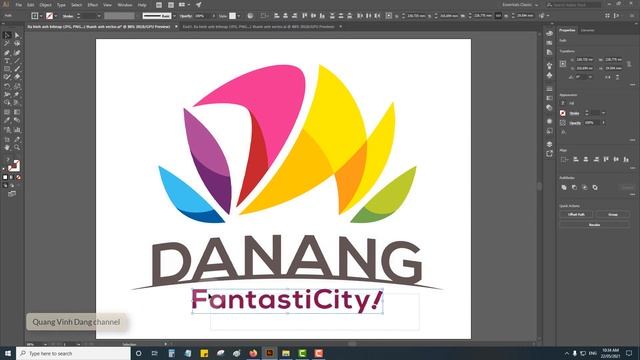
Task: Open stroke color dropdown in control bar
Action: click(x=56, y=16)
